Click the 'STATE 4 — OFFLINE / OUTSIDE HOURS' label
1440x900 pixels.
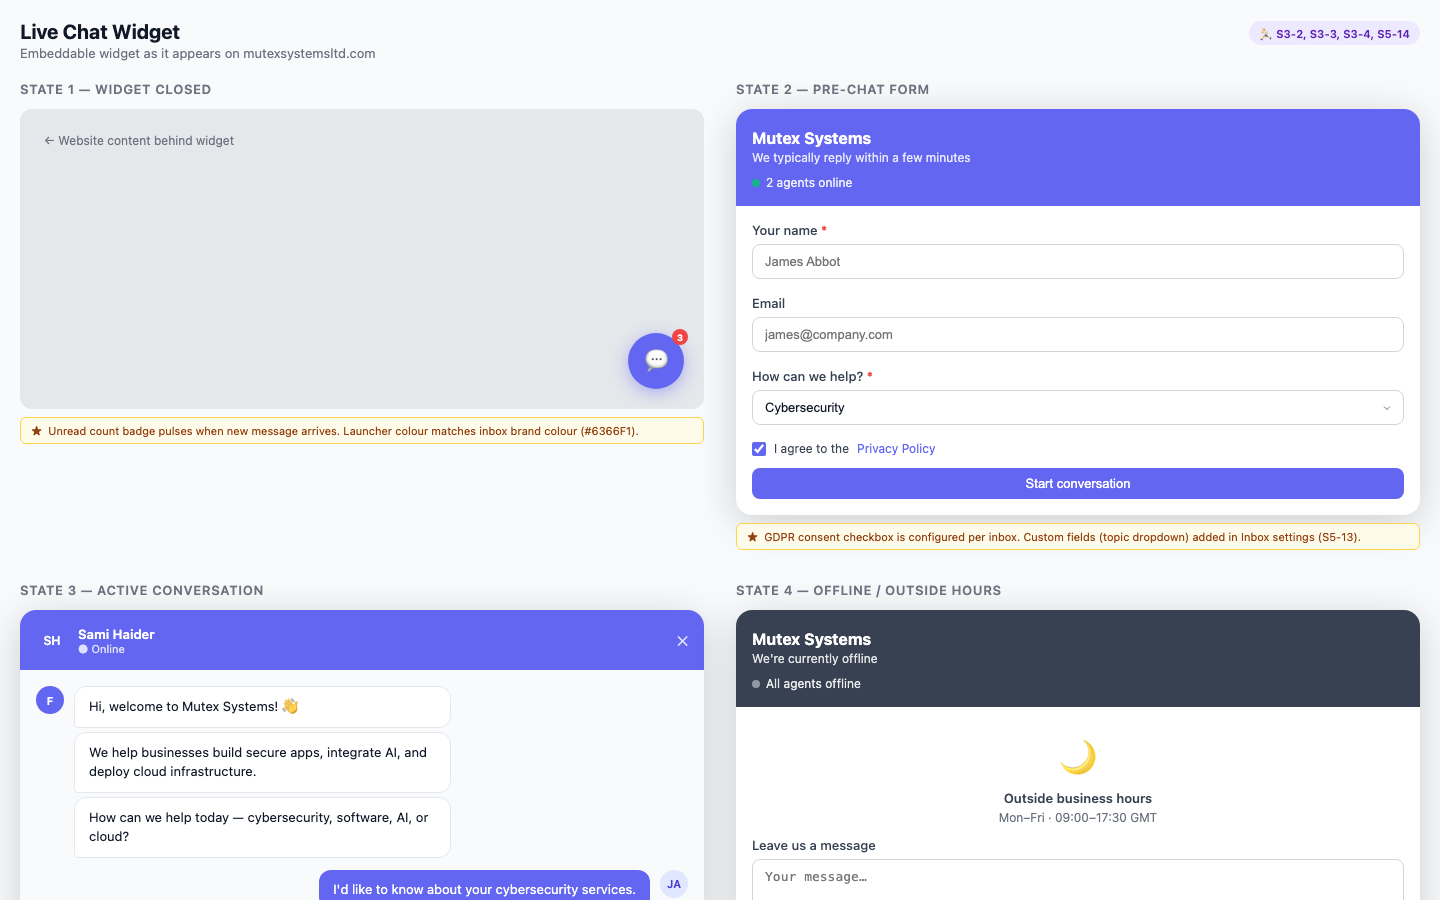point(869,591)
